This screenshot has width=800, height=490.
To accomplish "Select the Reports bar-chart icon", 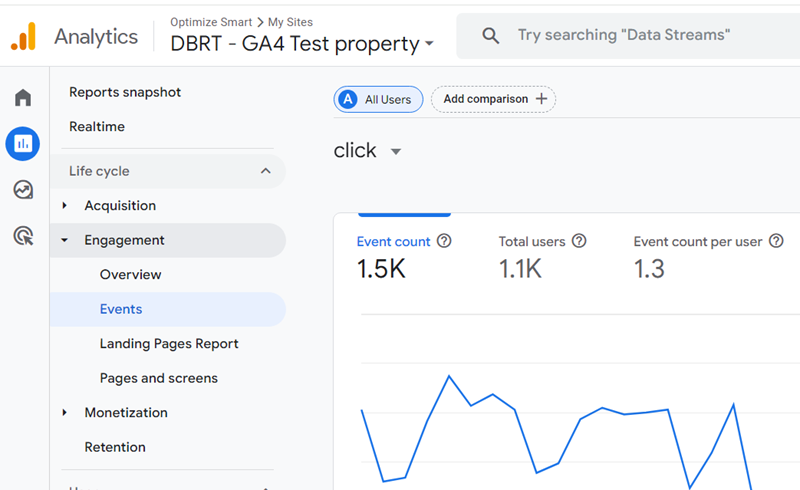I will [x=23, y=143].
